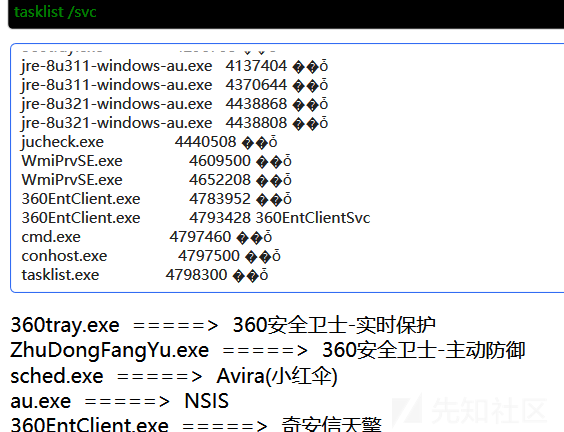564x432 pixels.
Task: Click the conhost.exe process row
Action: 151,256
